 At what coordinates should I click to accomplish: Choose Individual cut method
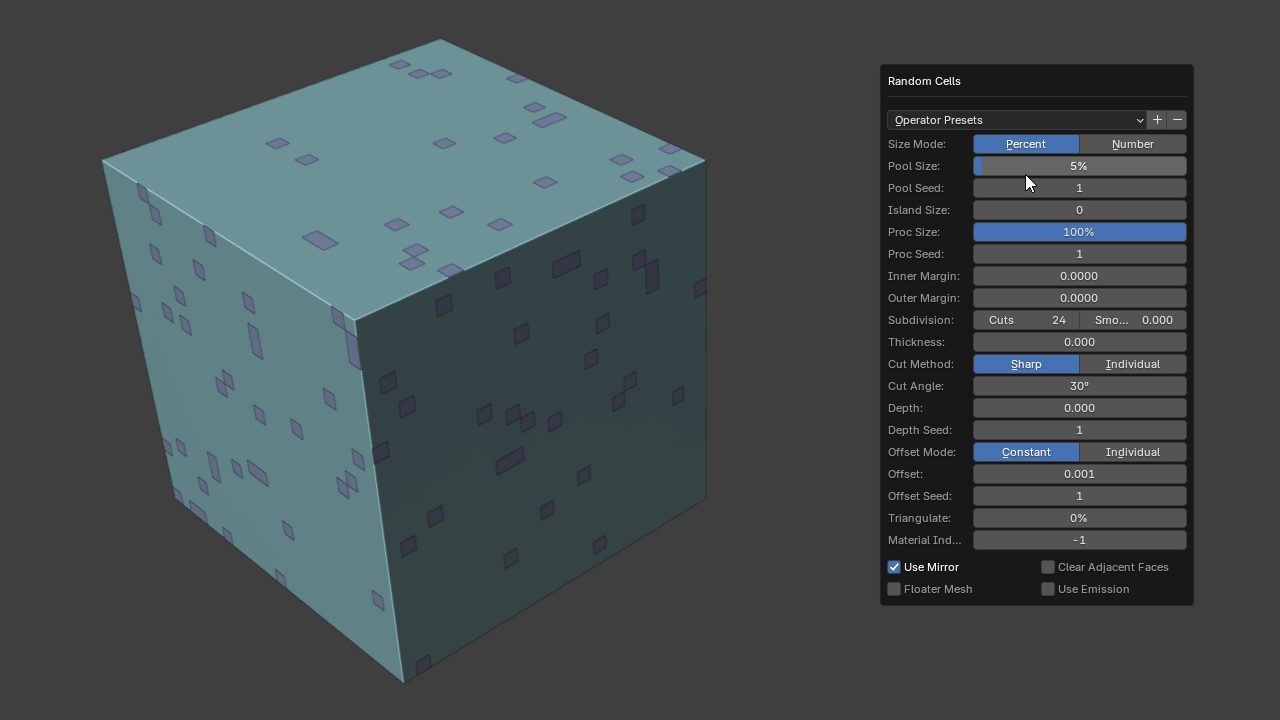click(1133, 364)
